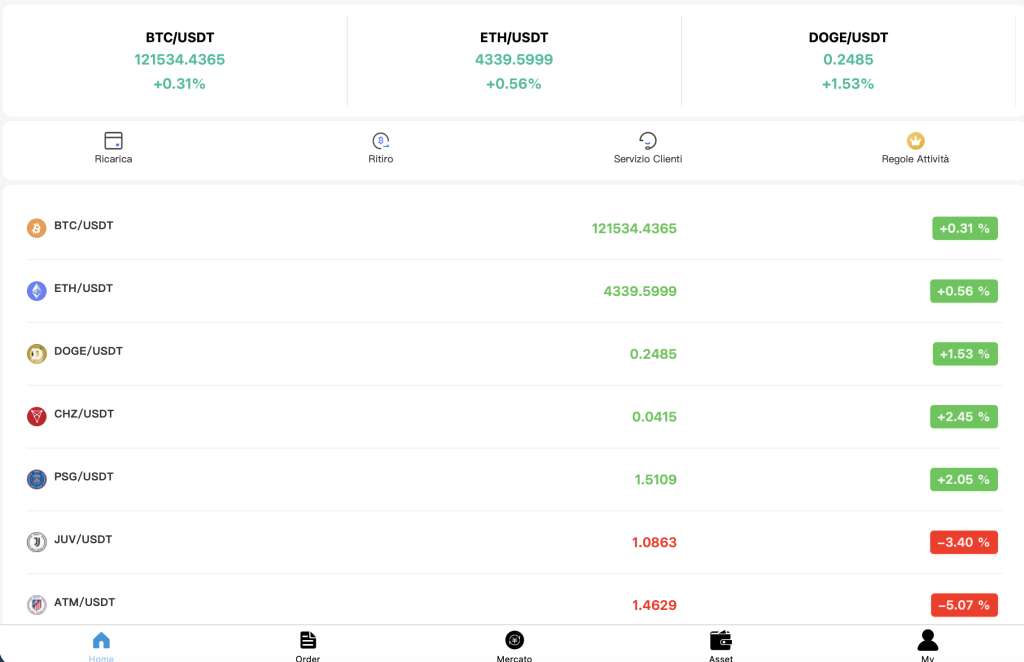Go to the Mercato tab
Image resolution: width=1024 pixels, height=662 pixels.
tap(514, 643)
